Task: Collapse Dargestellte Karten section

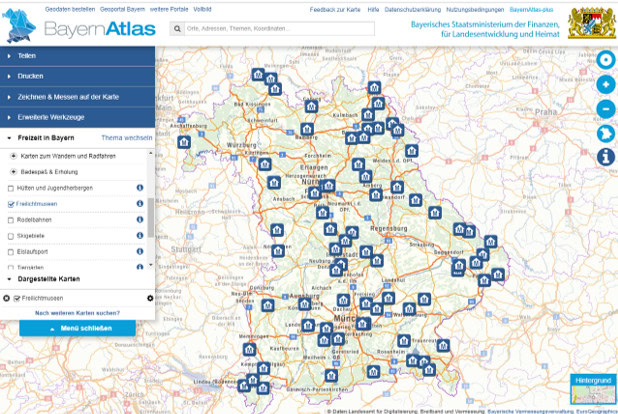Action: point(48,279)
